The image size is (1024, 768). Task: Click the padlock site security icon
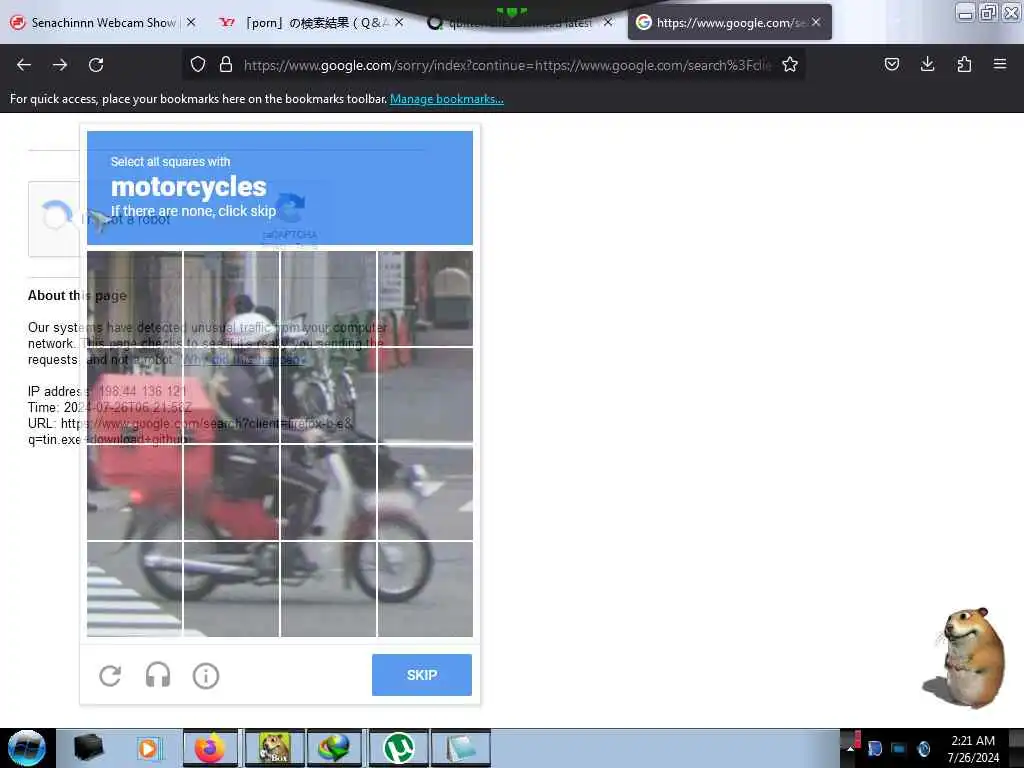pyautogui.click(x=226, y=64)
